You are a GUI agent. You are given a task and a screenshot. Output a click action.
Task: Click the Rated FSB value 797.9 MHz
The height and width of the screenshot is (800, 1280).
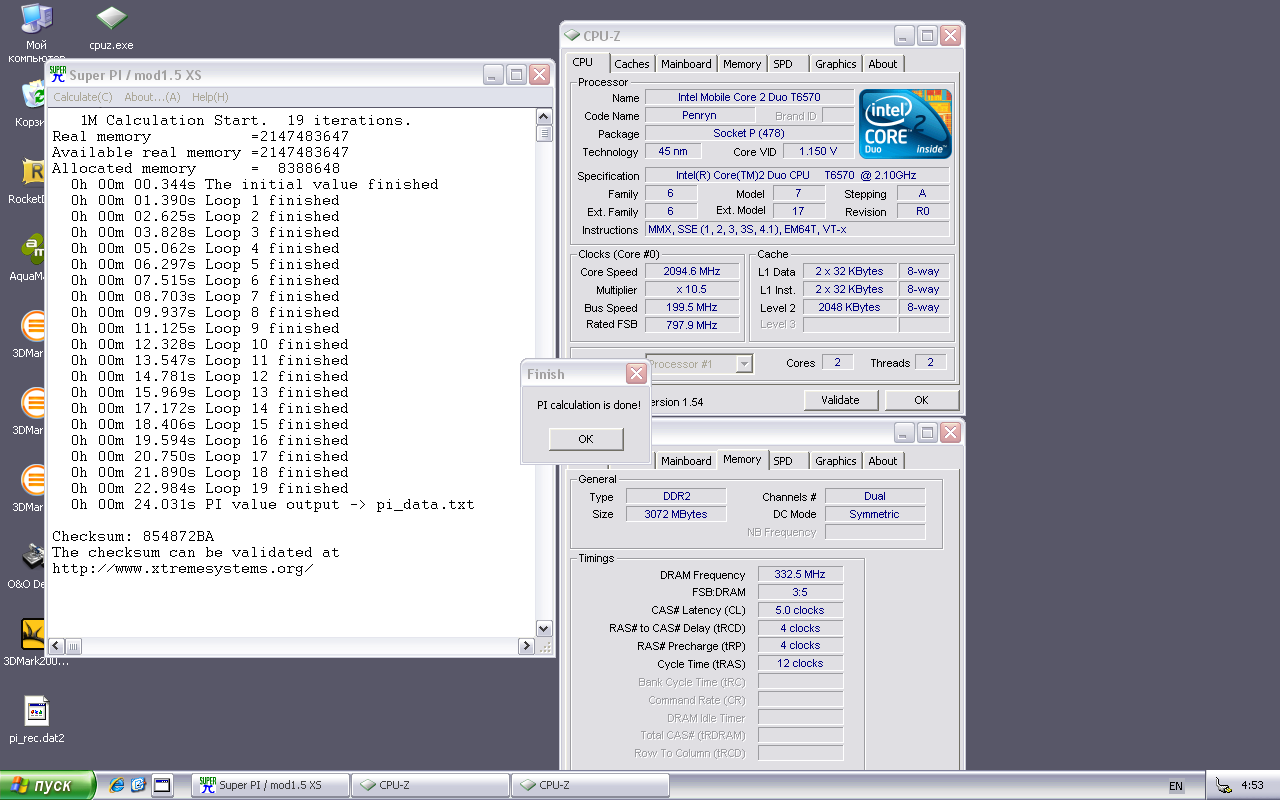tap(692, 326)
